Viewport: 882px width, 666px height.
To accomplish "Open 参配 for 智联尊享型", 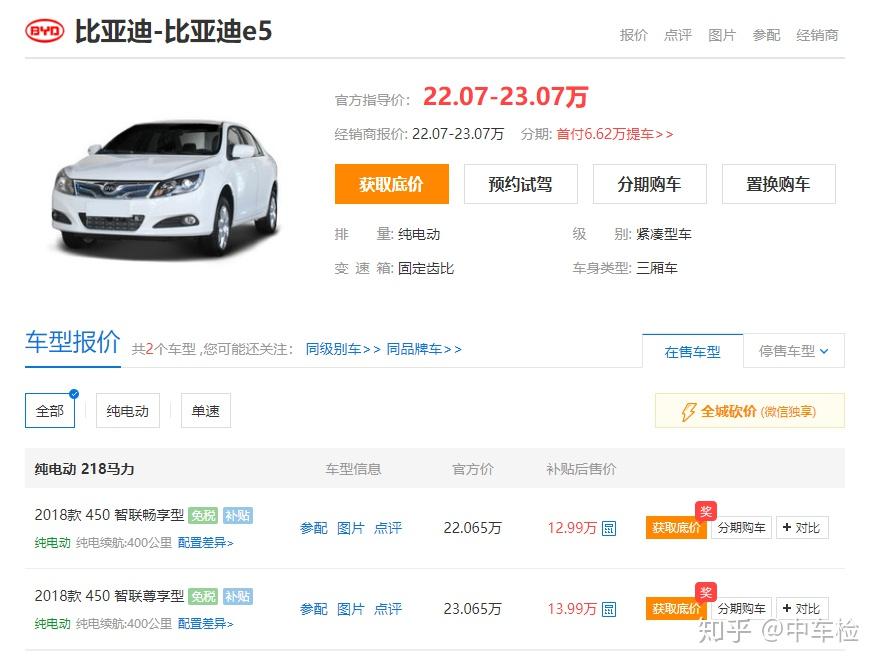I will click(x=314, y=609).
